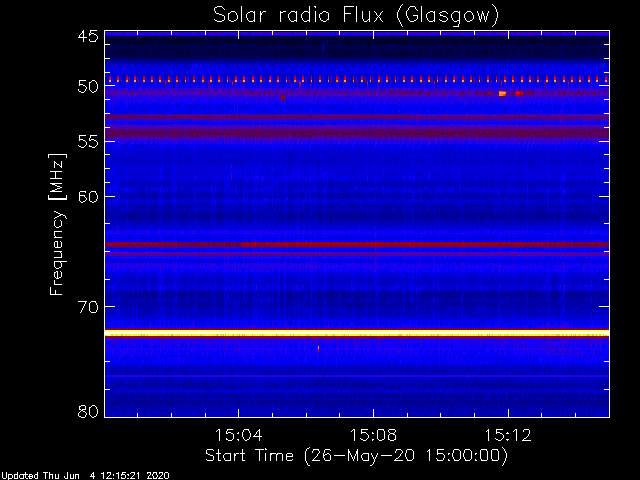Viewport: 640px width, 480px height.
Task: Click the 15:08 time tick label
Action: click(373, 435)
